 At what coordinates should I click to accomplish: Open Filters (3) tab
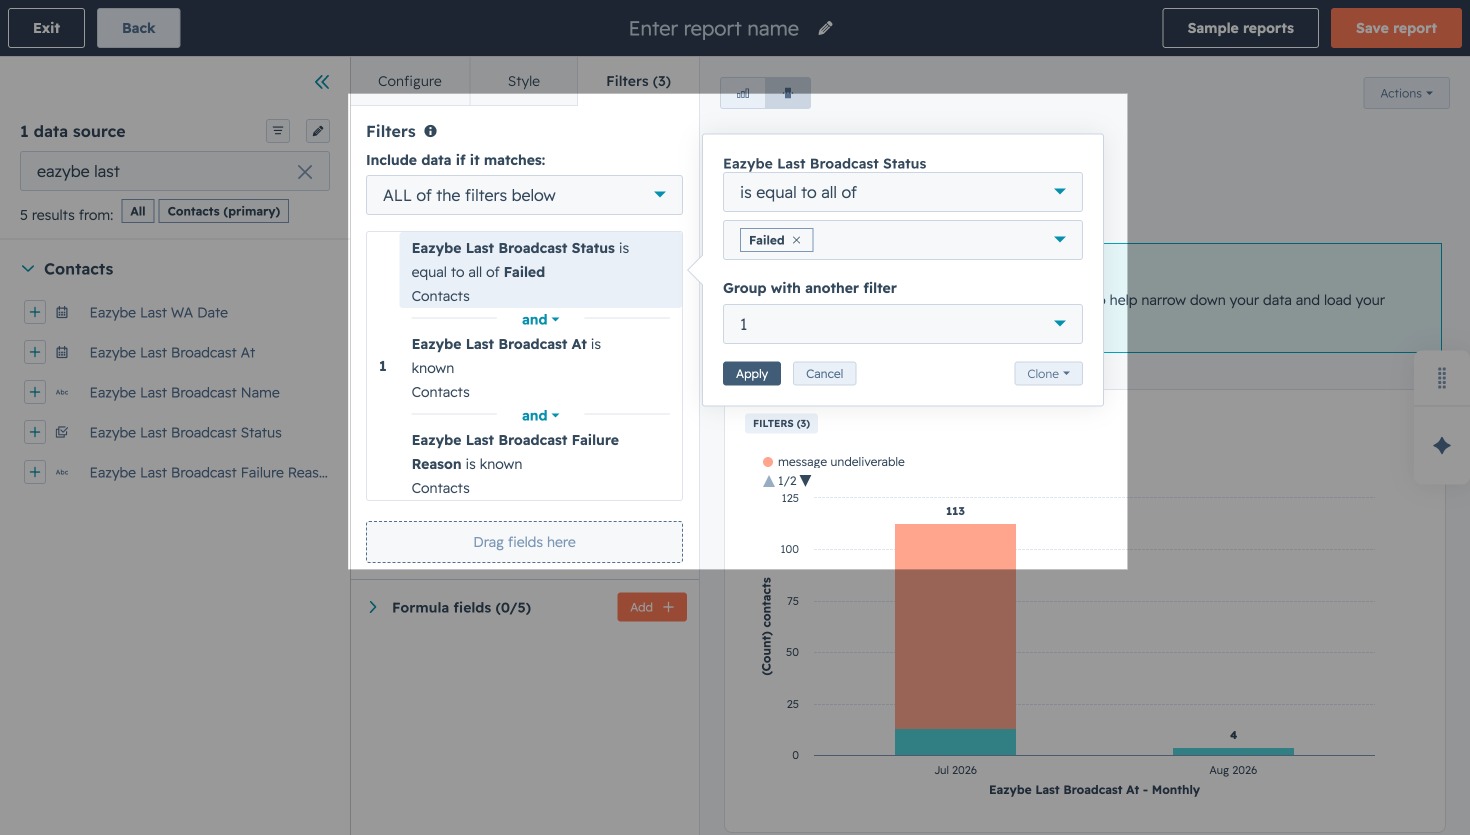point(638,81)
